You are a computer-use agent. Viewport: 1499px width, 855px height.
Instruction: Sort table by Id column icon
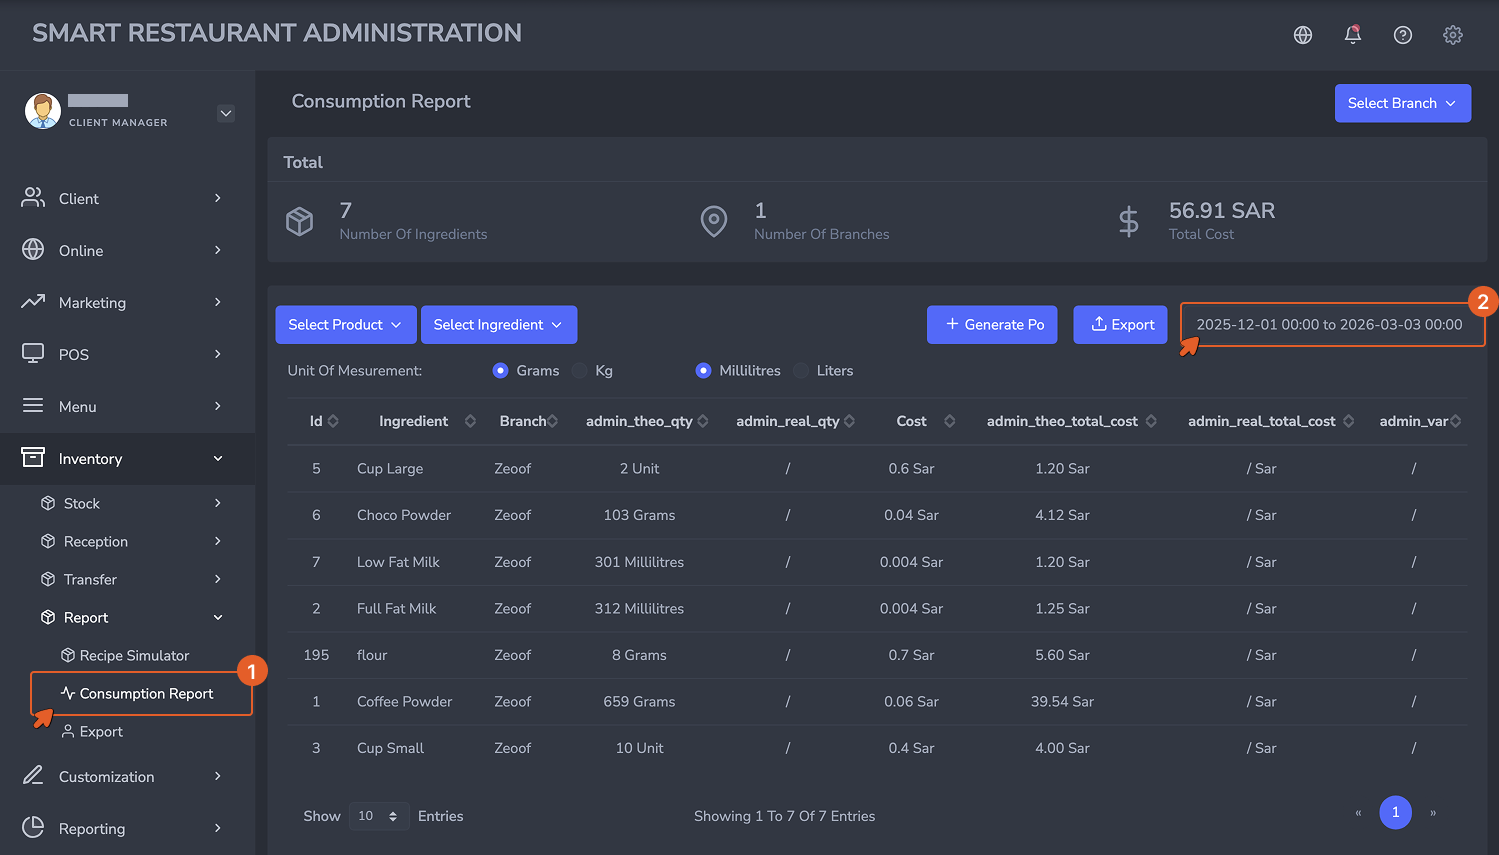[333, 421]
